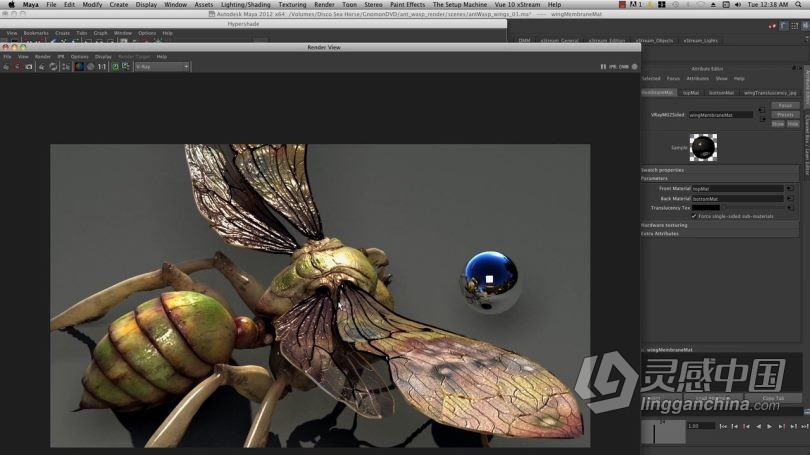Click the play forwards button
810x455 pixels.
pos(770,426)
